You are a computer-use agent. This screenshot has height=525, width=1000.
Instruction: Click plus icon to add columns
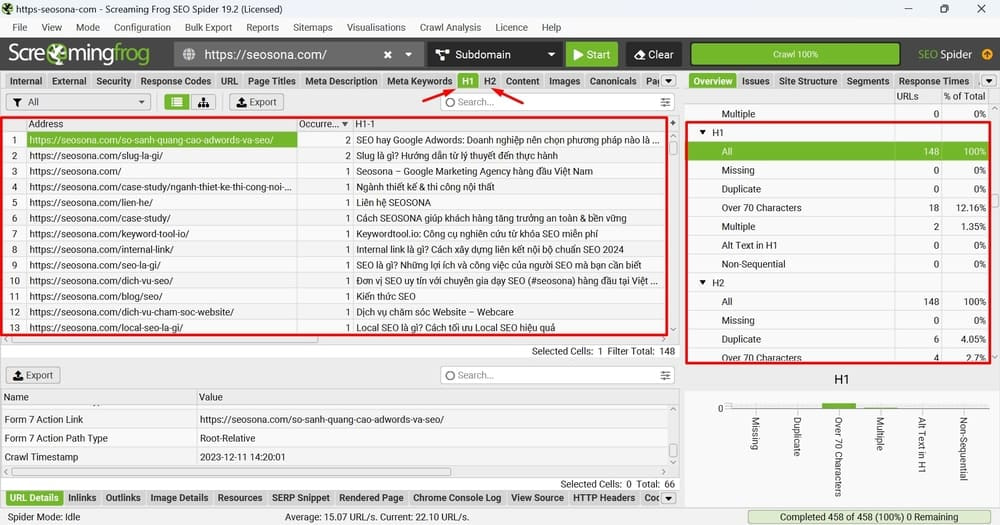(673, 122)
